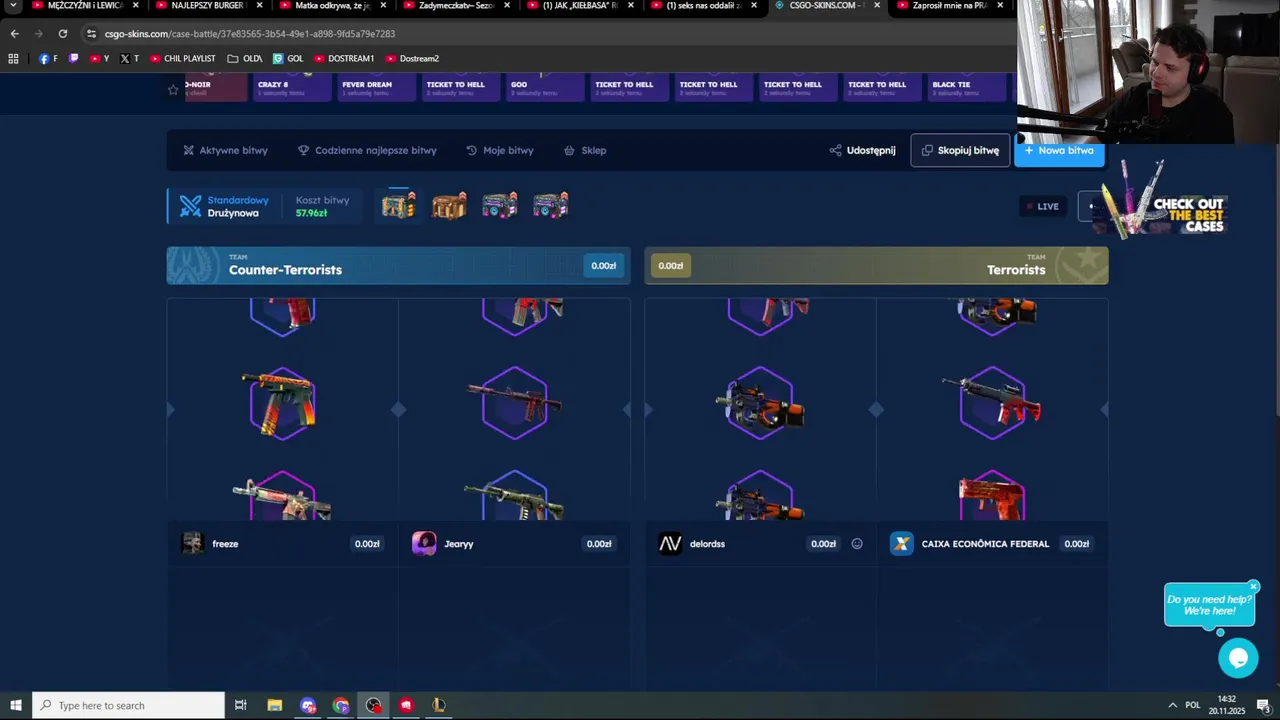Open Codzienne najlepsze bitwy tab

tap(367, 151)
